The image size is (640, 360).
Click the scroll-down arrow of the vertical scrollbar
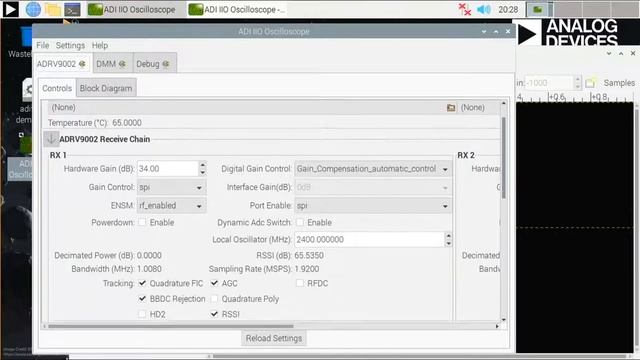[x=504, y=320]
